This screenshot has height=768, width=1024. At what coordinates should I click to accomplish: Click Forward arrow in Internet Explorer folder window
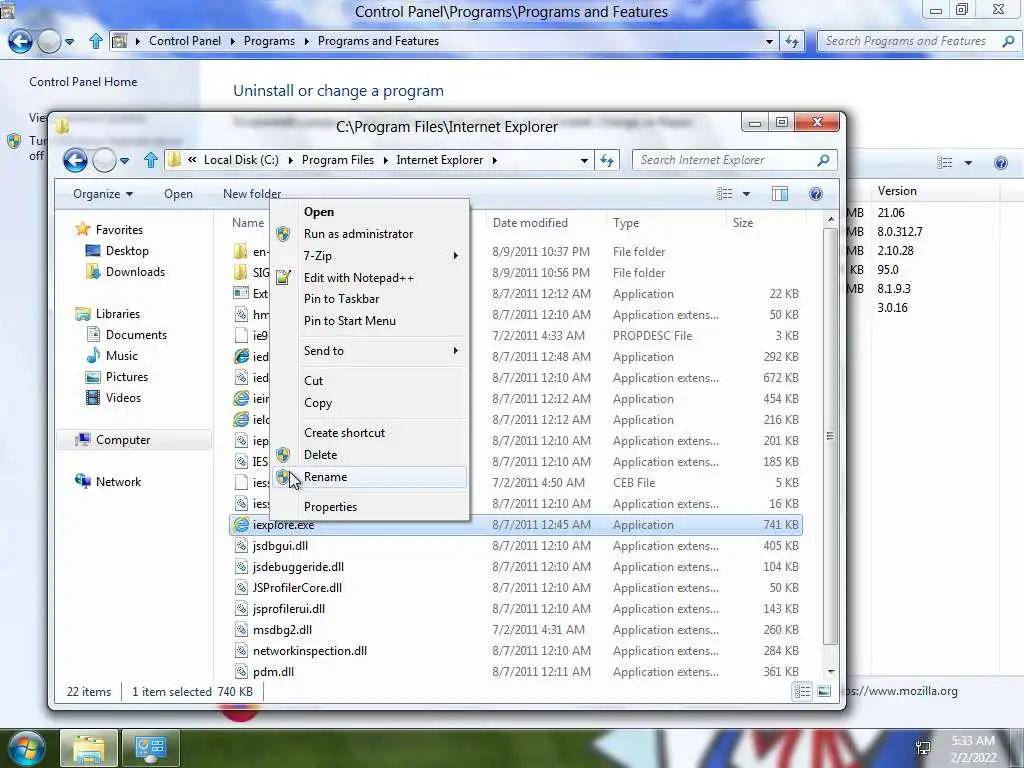coord(104,160)
